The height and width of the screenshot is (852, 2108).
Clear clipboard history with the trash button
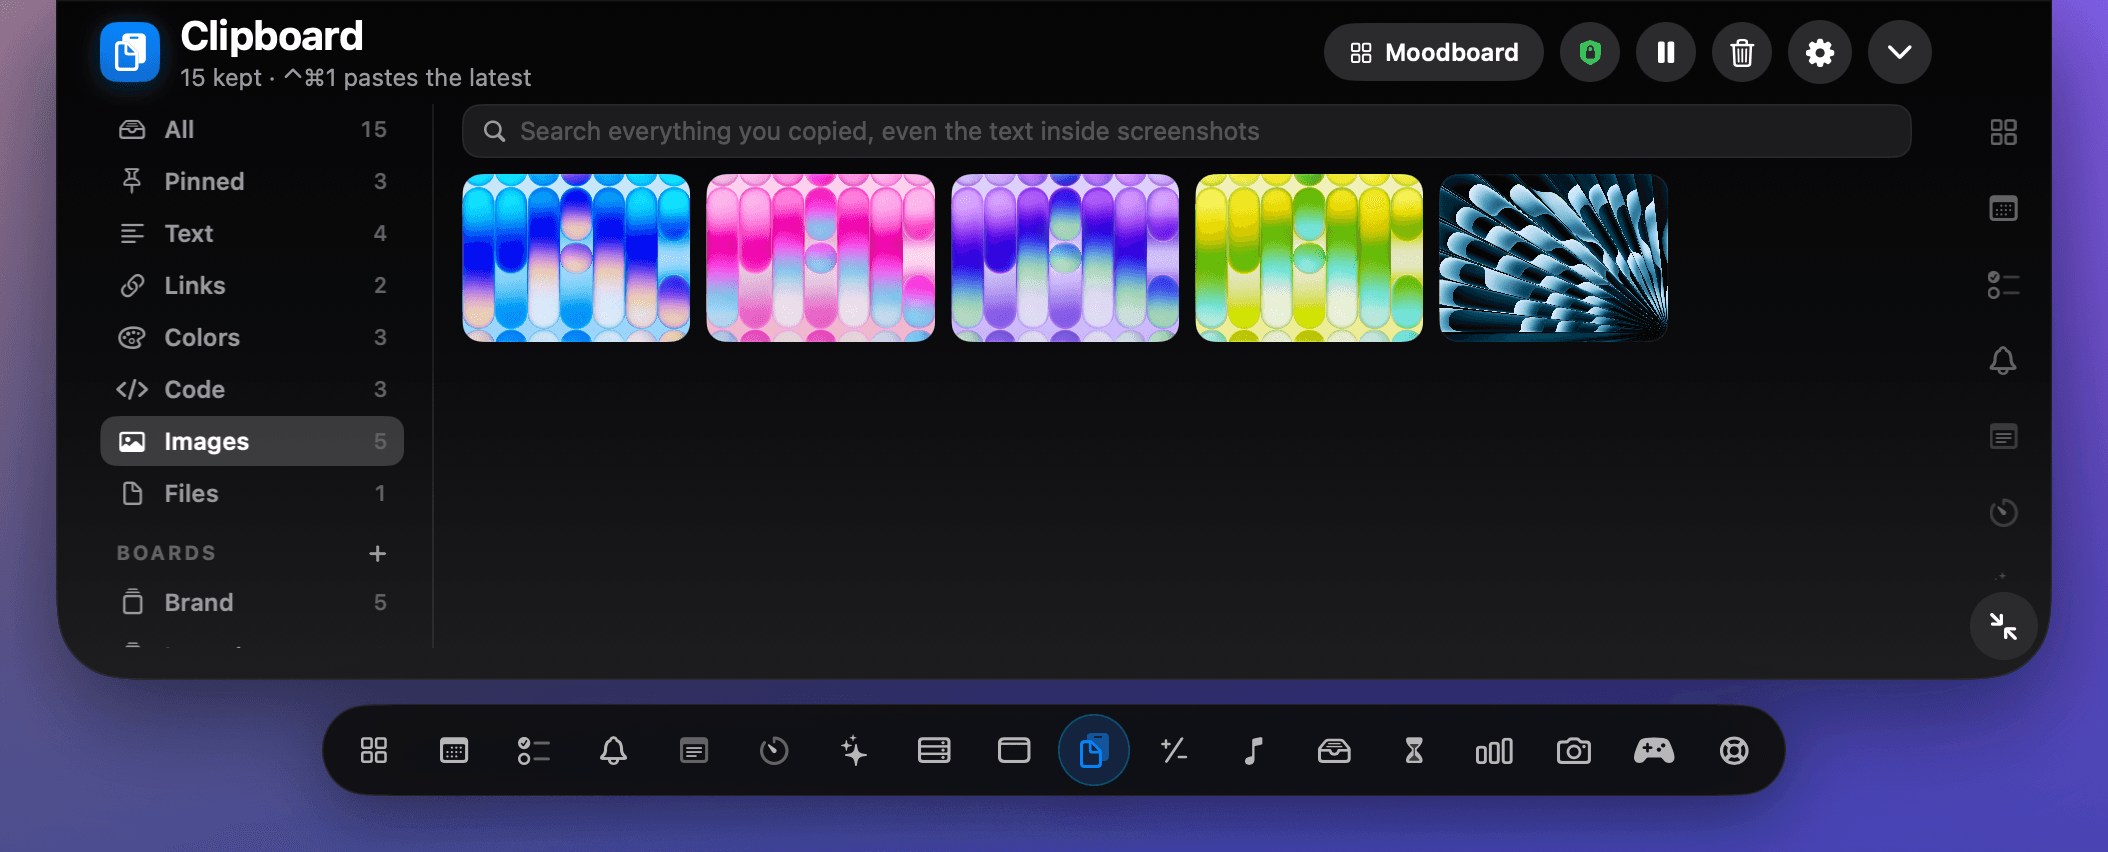tap(1742, 52)
